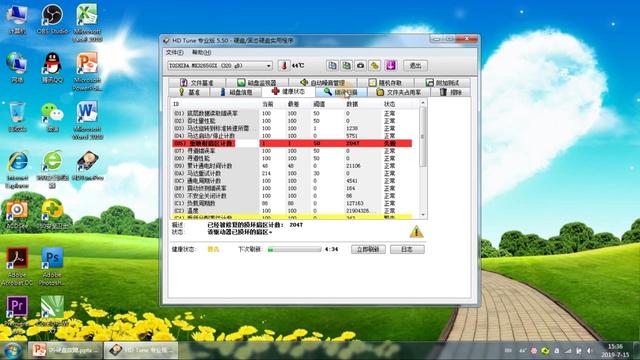Switch to the 磁盘信息 tab

pyautogui.click(x=236, y=92)
